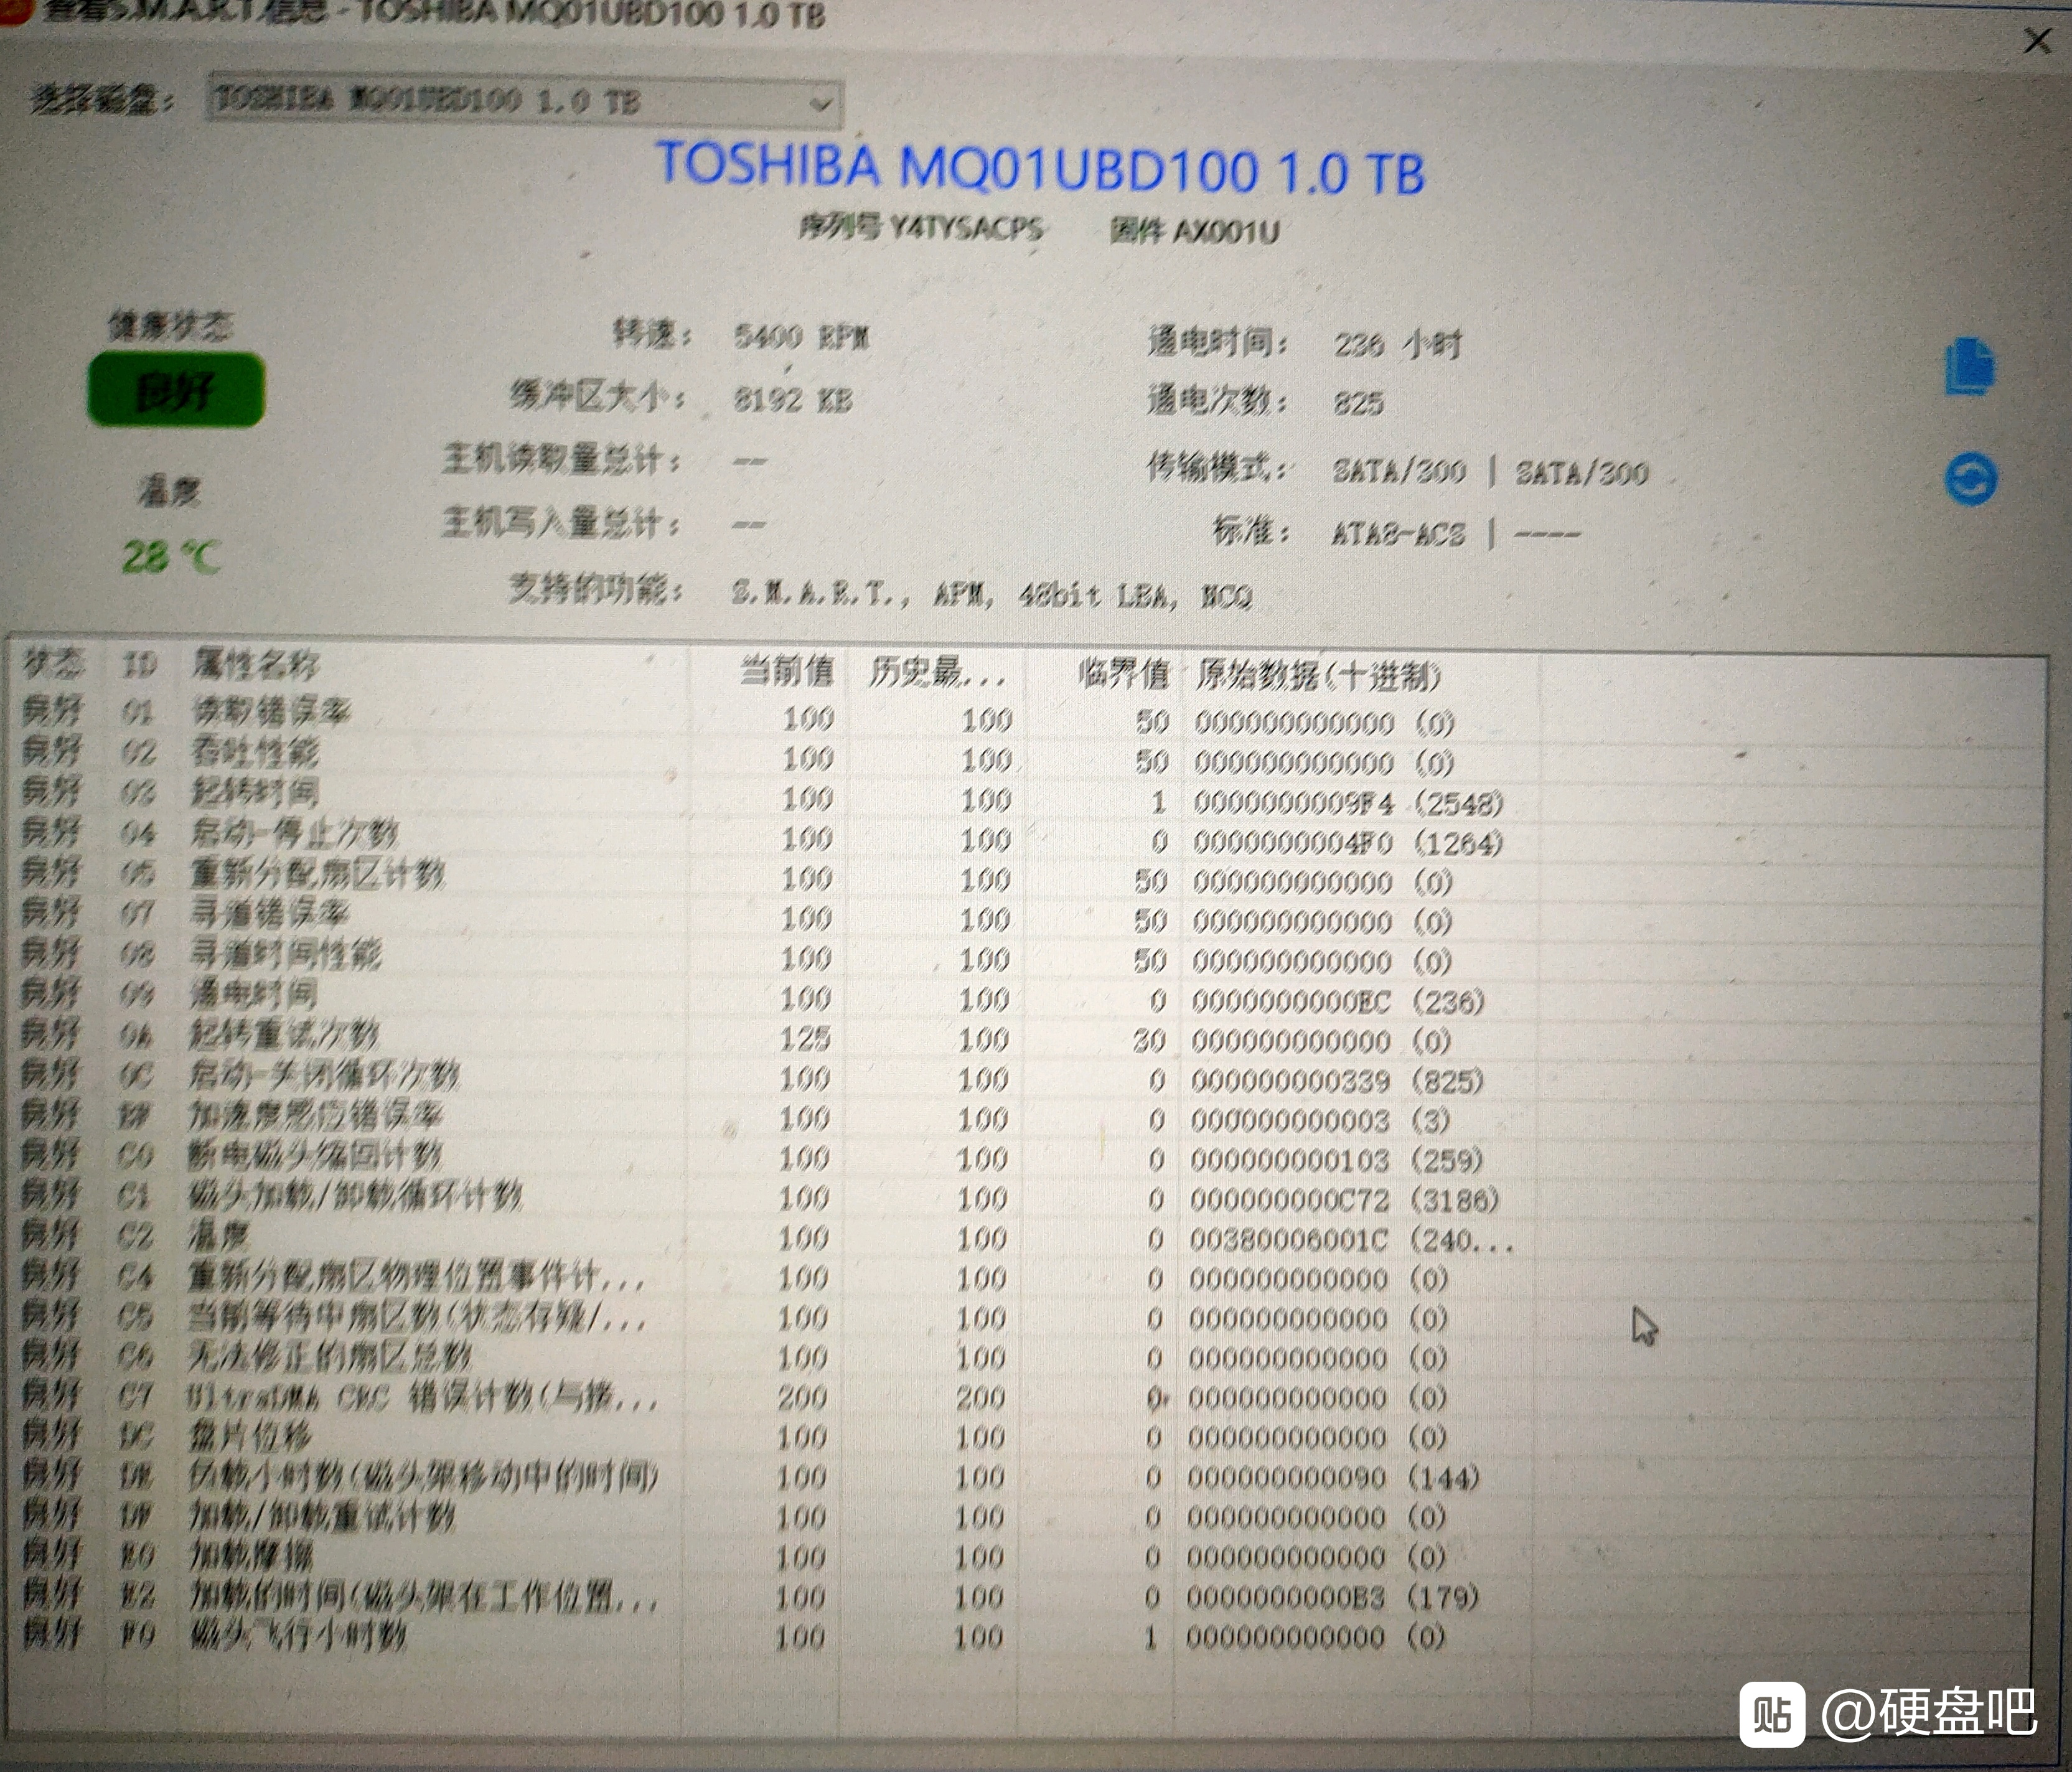Click the blue circular refresh icon
This screenshot has width=2072, height=1772.
(x=1971, y=480)
